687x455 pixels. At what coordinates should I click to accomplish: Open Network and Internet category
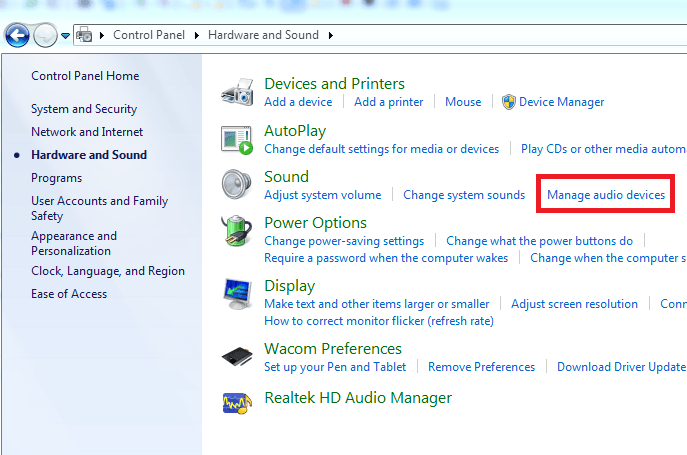click(87, 132)
